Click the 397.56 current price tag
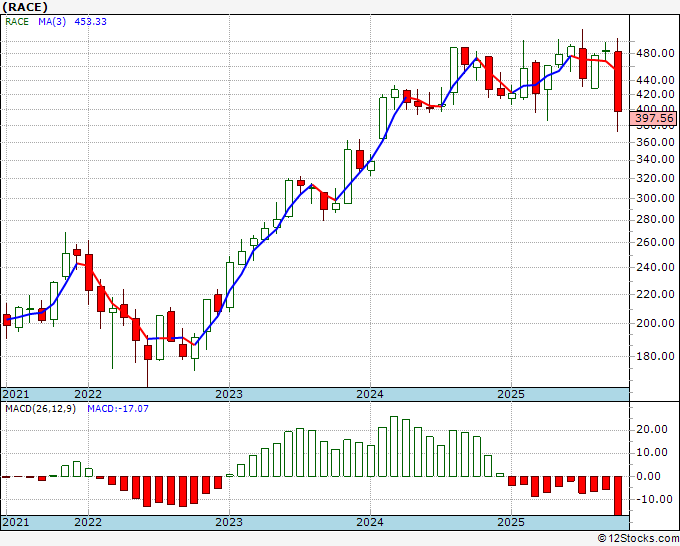This screenshot has height=546, width=680. (654, 118)
